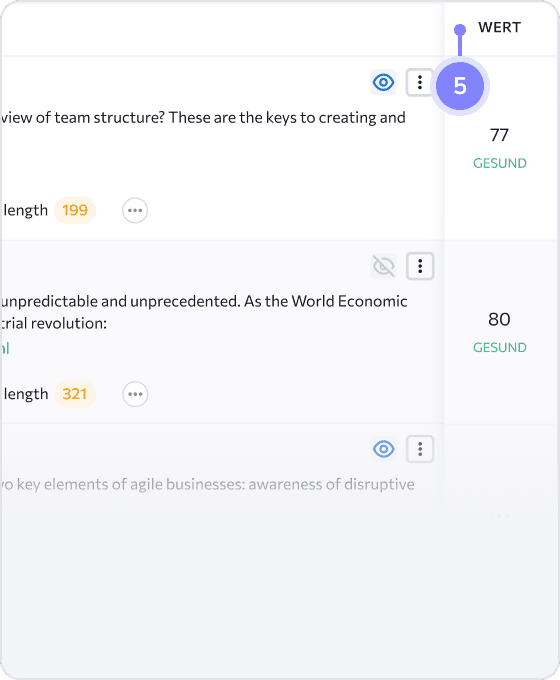Select the orange 321 length badge
The width and height of the screenshot is (560, 680).
click(75, 394)
